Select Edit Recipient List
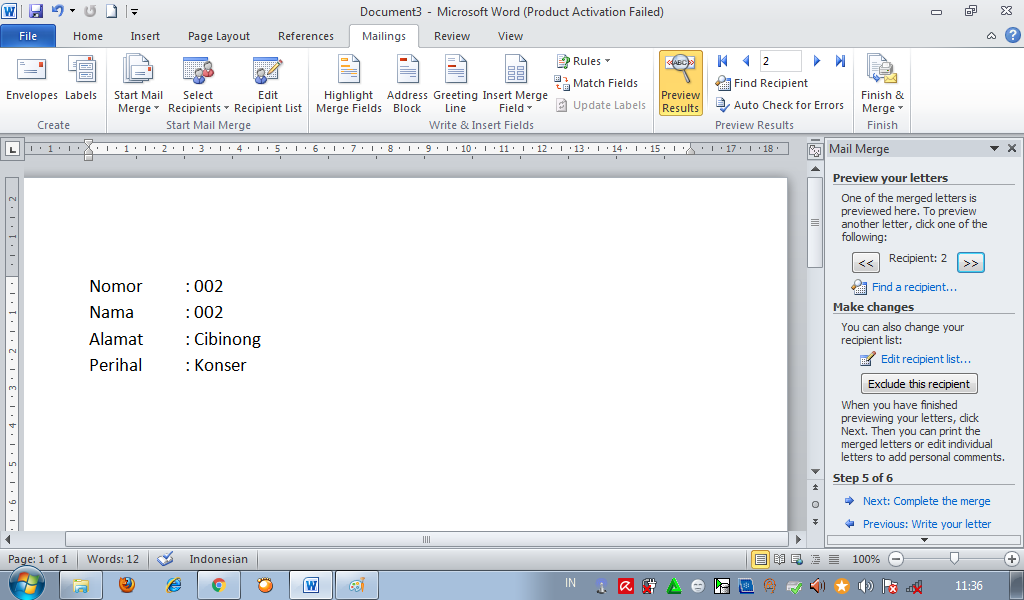The image size is (1024, 600). [266, 82]
